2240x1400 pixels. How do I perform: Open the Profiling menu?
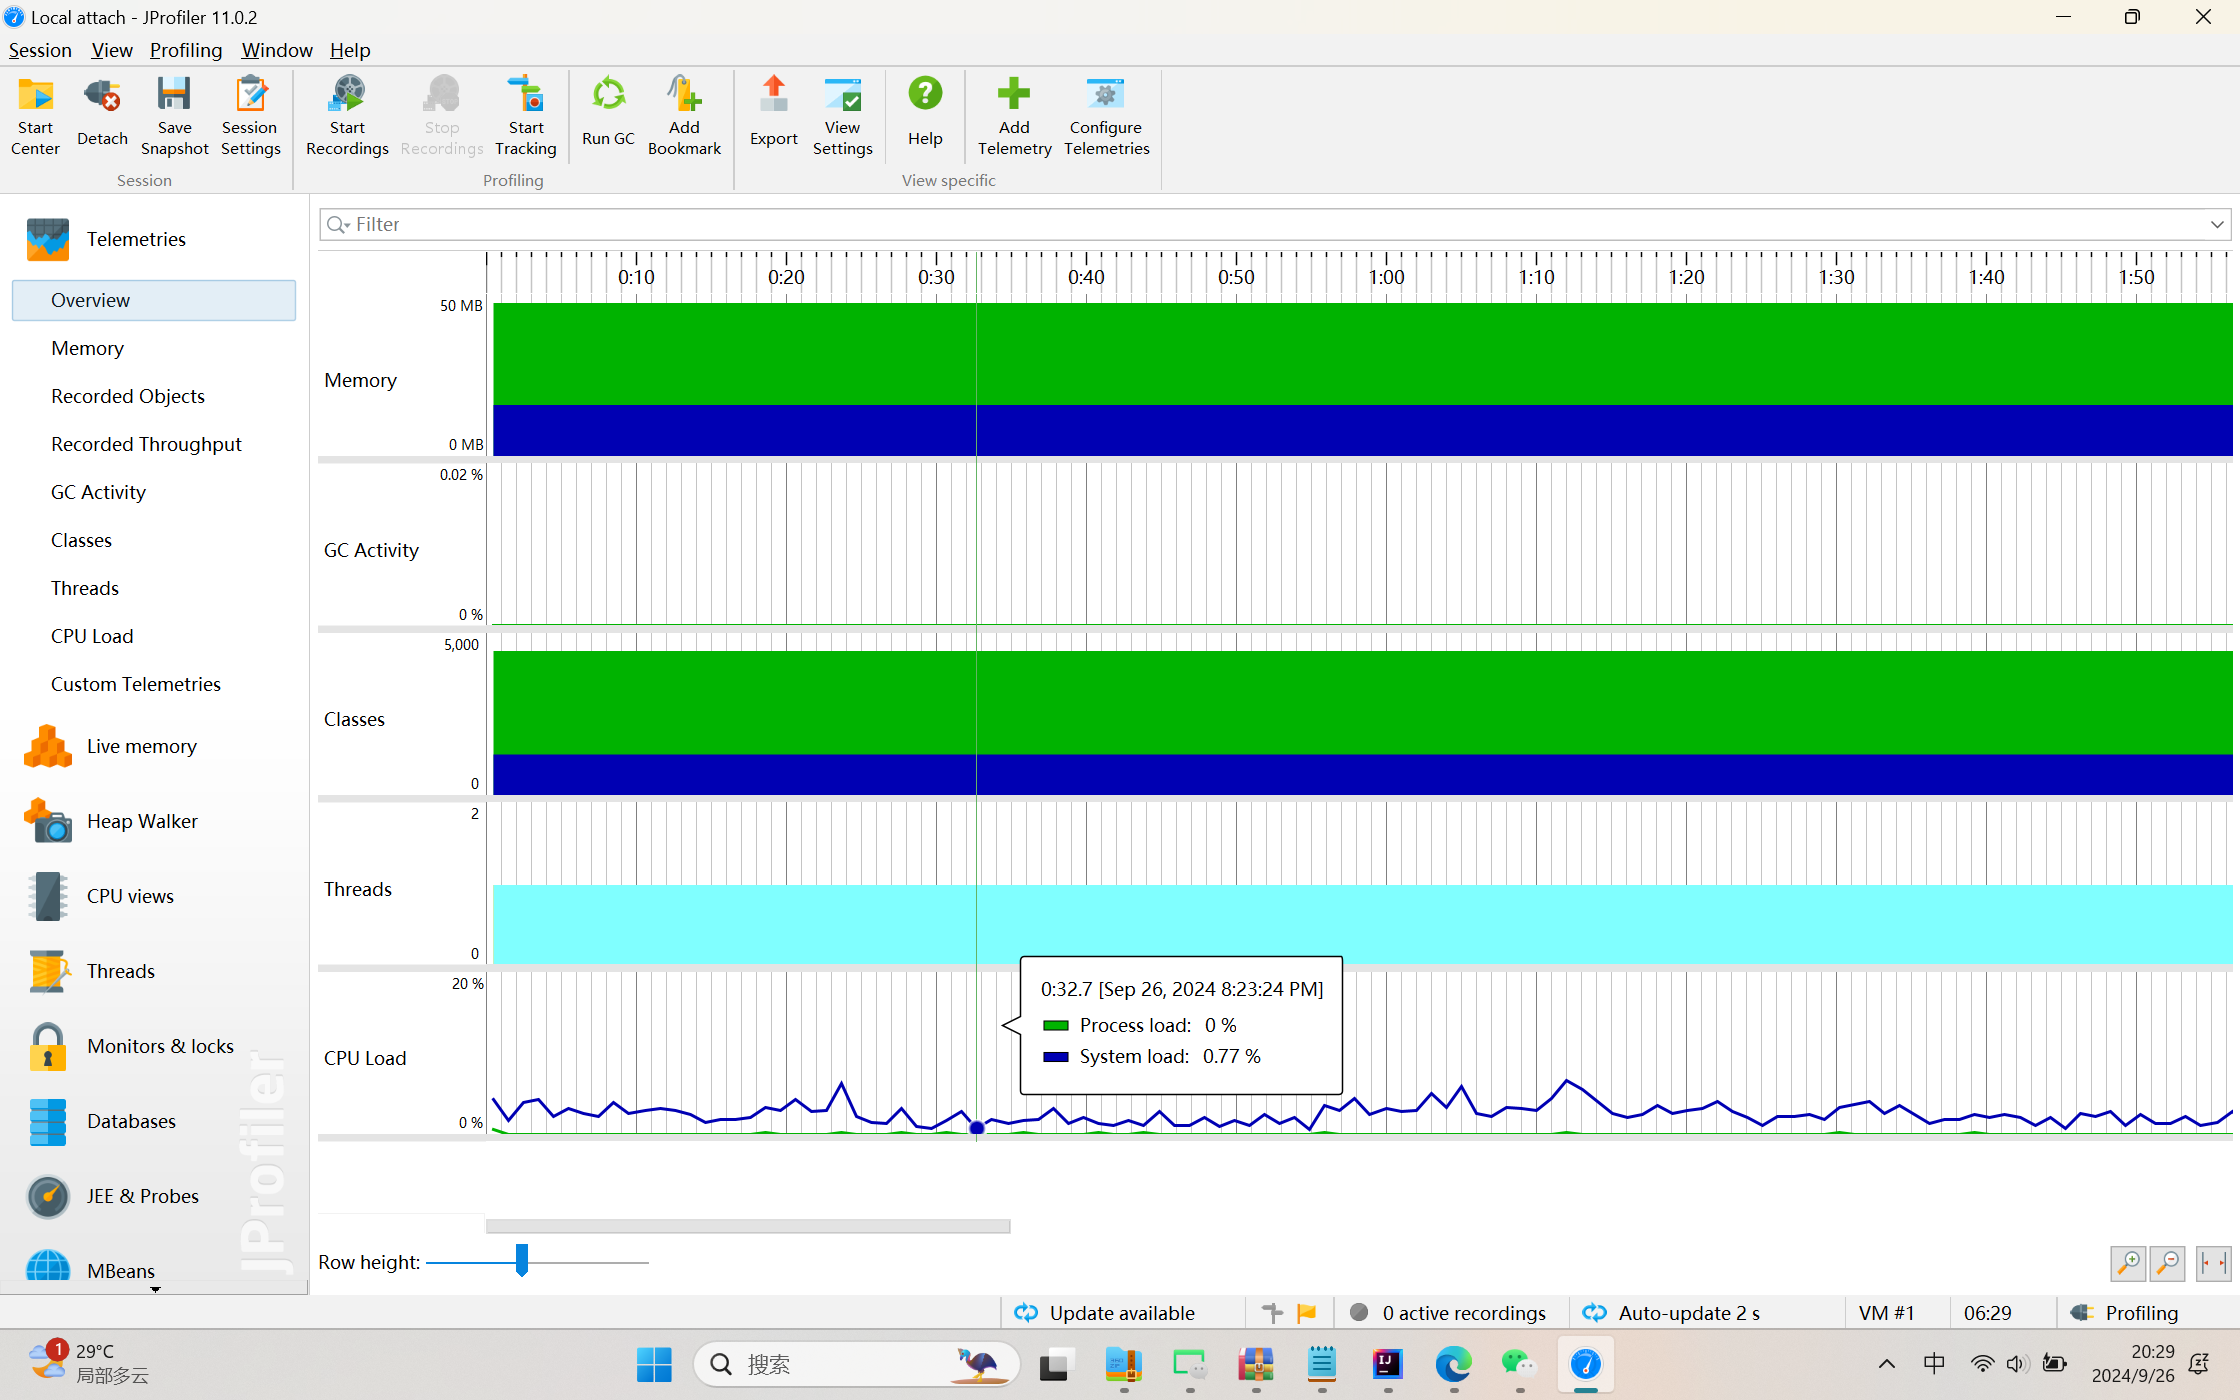pos(186,50)
